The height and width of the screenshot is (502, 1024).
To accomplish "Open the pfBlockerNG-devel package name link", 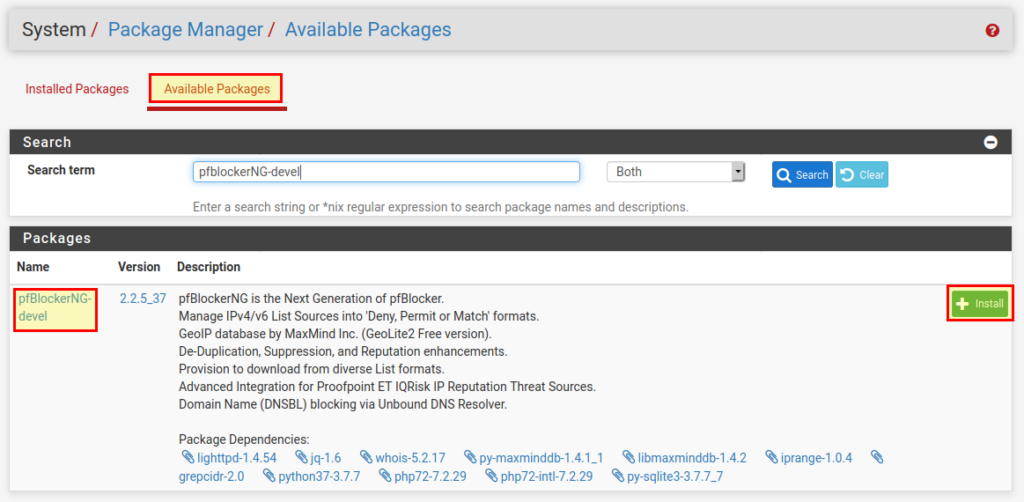I will tap(56, 307).
